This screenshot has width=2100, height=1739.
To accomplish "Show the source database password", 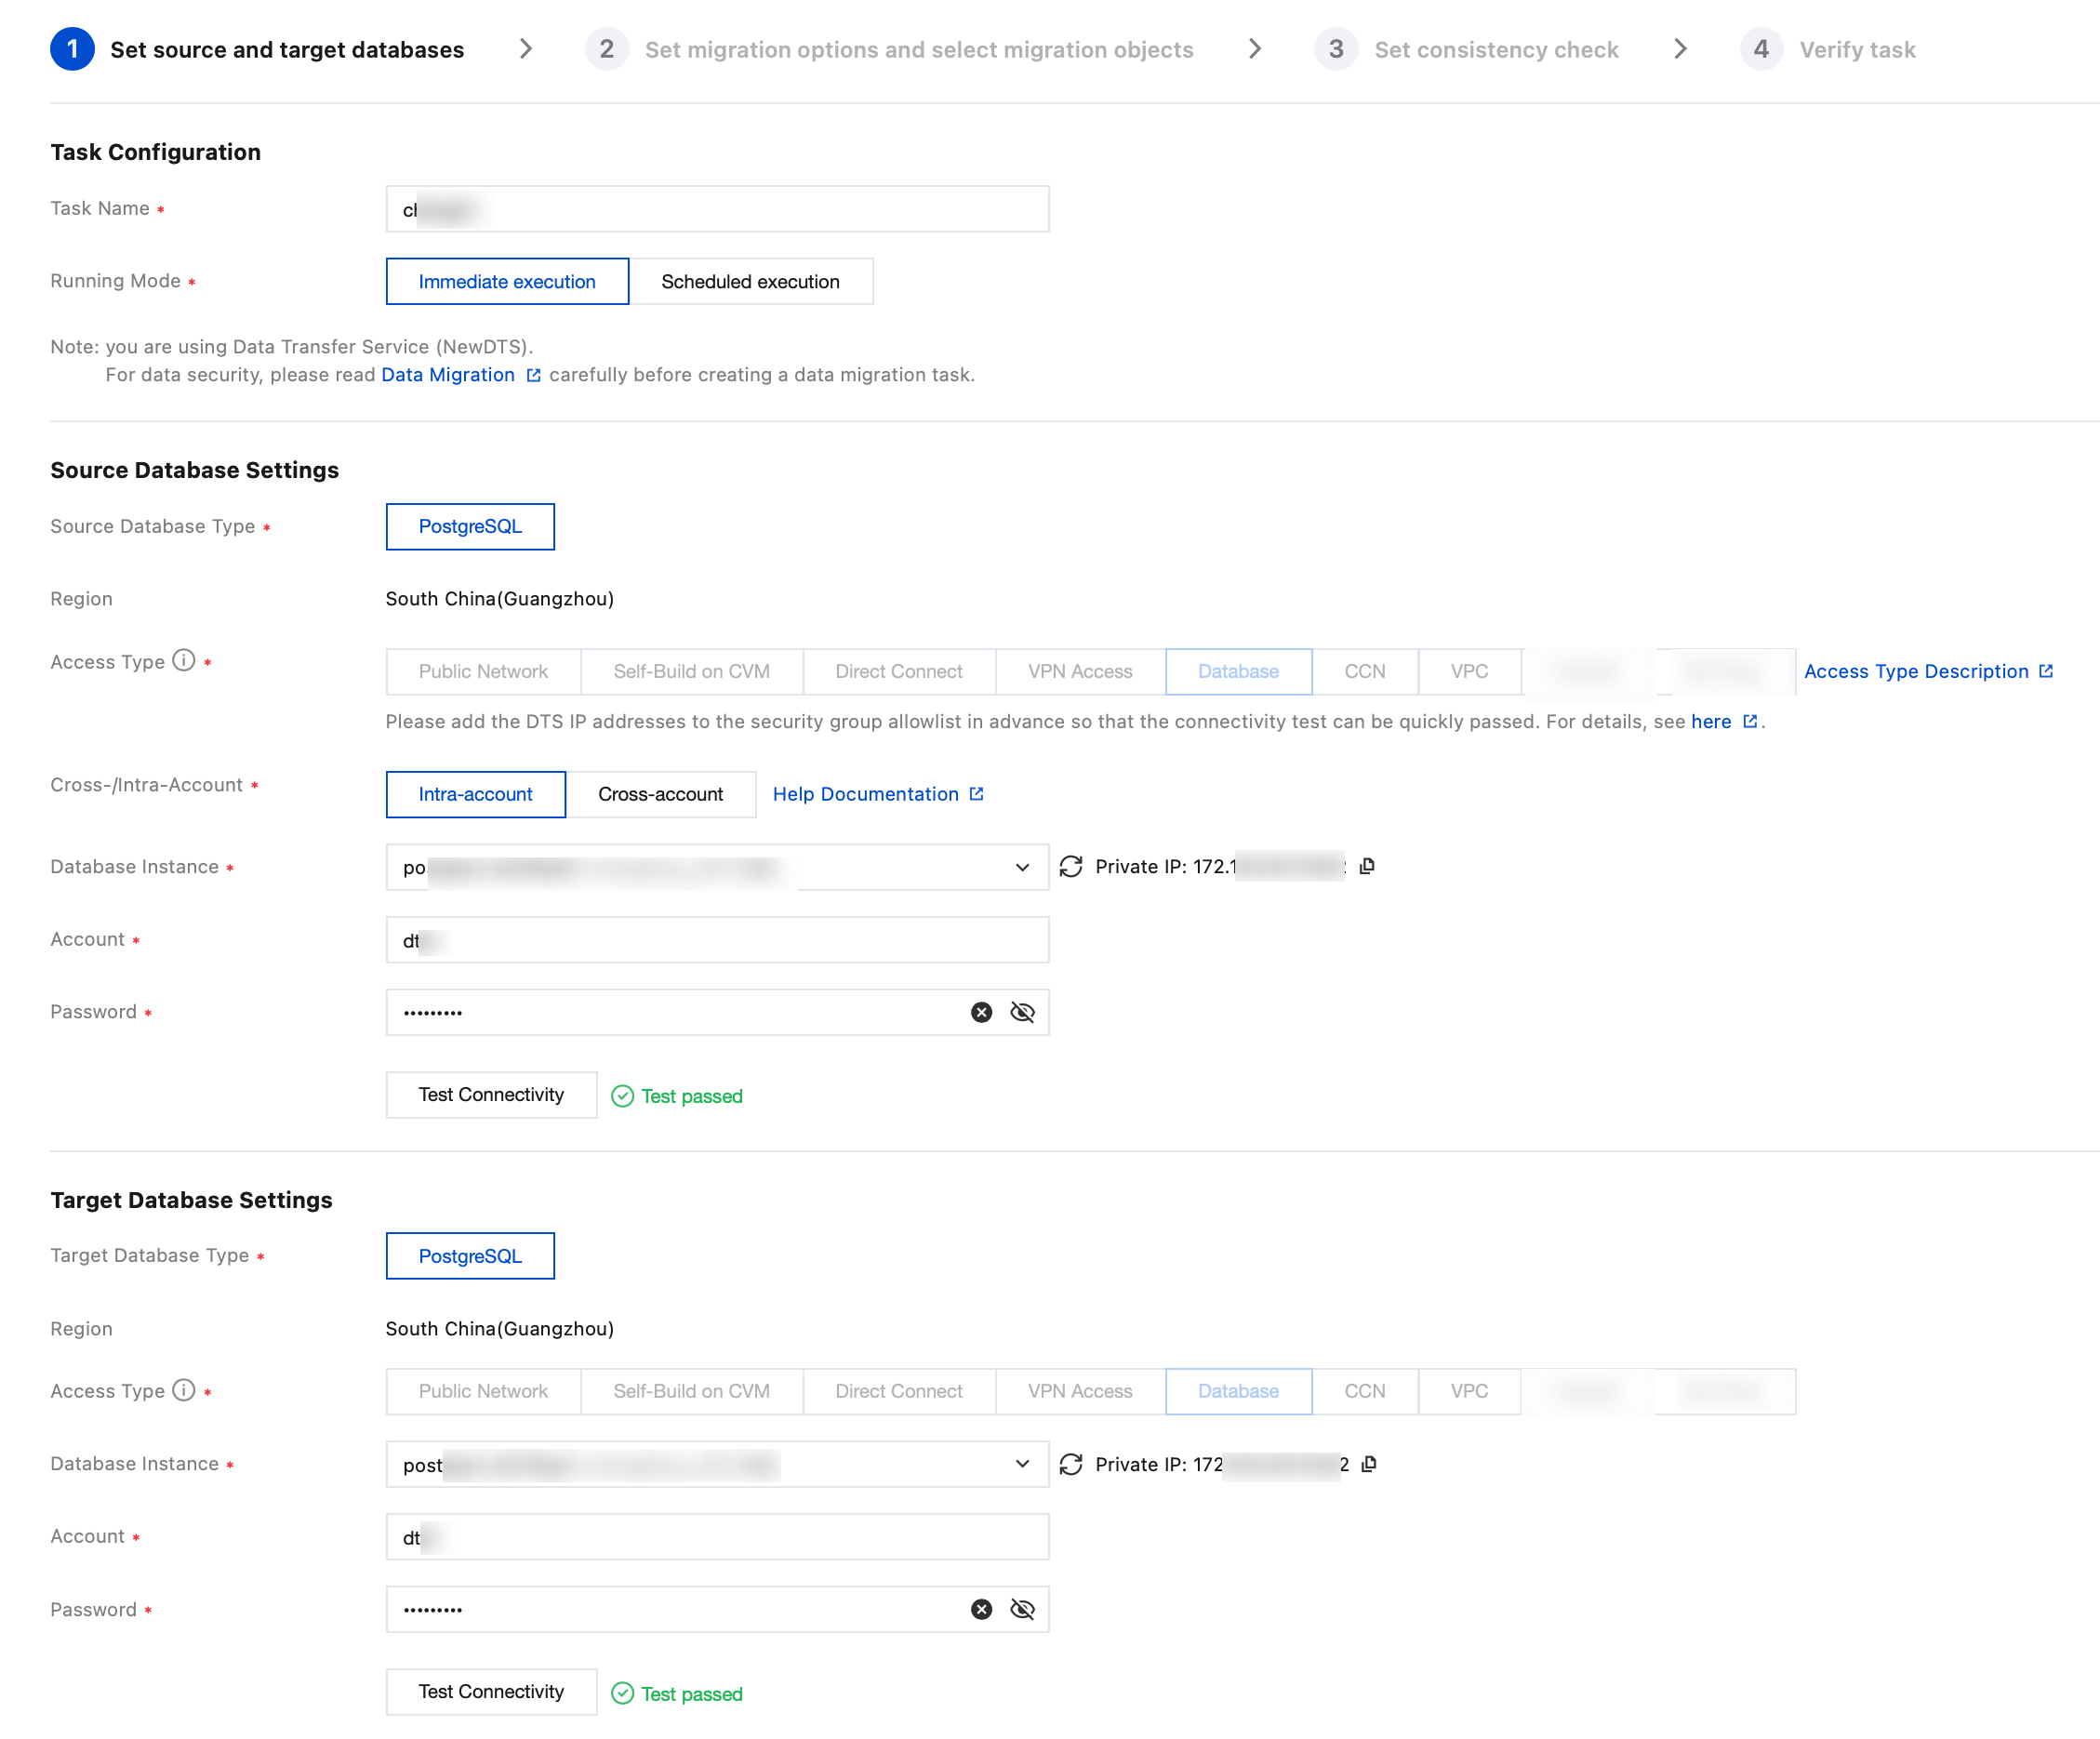I will pyautogui.click(x=1022, y=1012).
